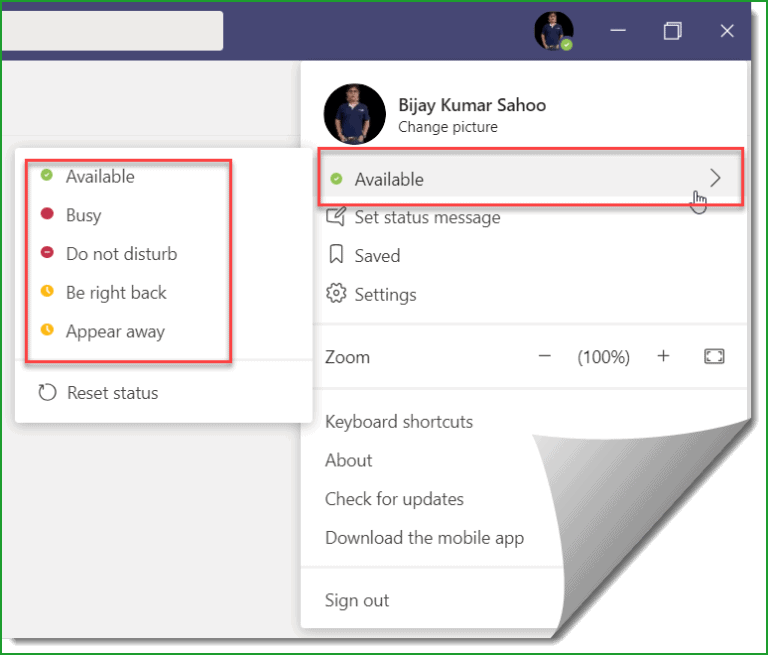This screenshot has width=768, height=655.
Task: Open the About menu item
Action: point(349,460)
